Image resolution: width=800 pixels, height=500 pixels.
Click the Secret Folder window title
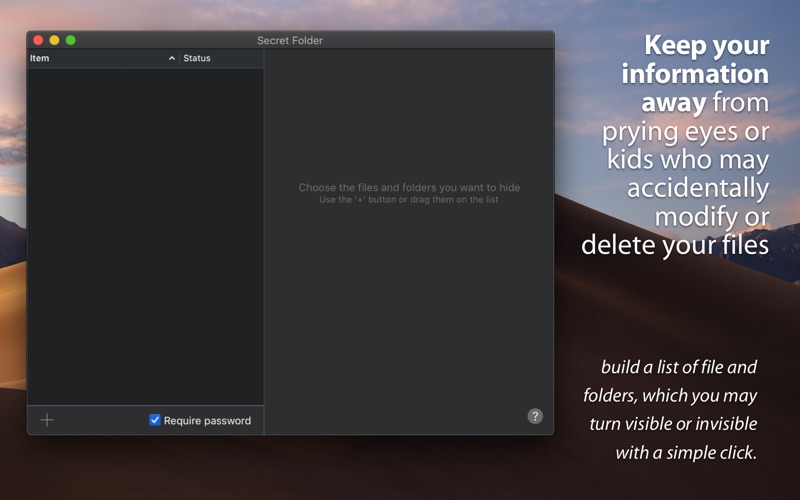click(290, 40)
